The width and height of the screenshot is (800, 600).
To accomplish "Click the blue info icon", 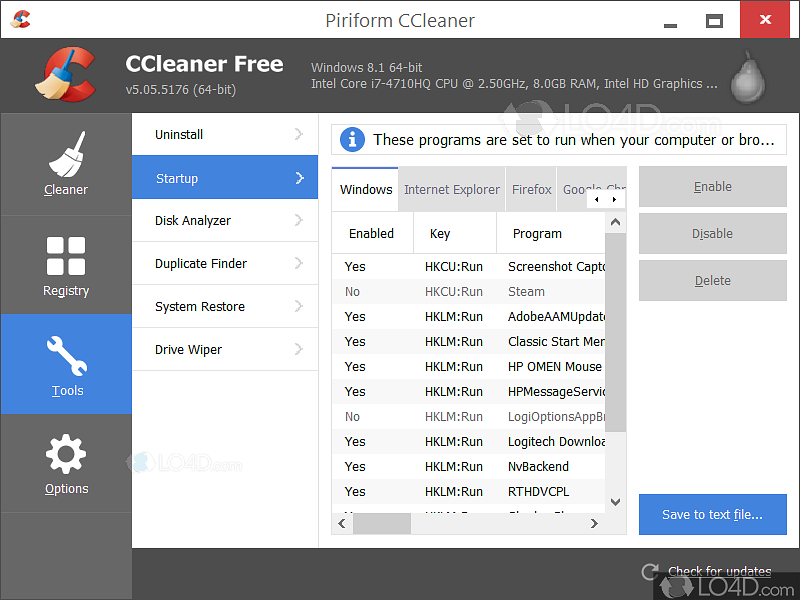I will tap(352, 139).
